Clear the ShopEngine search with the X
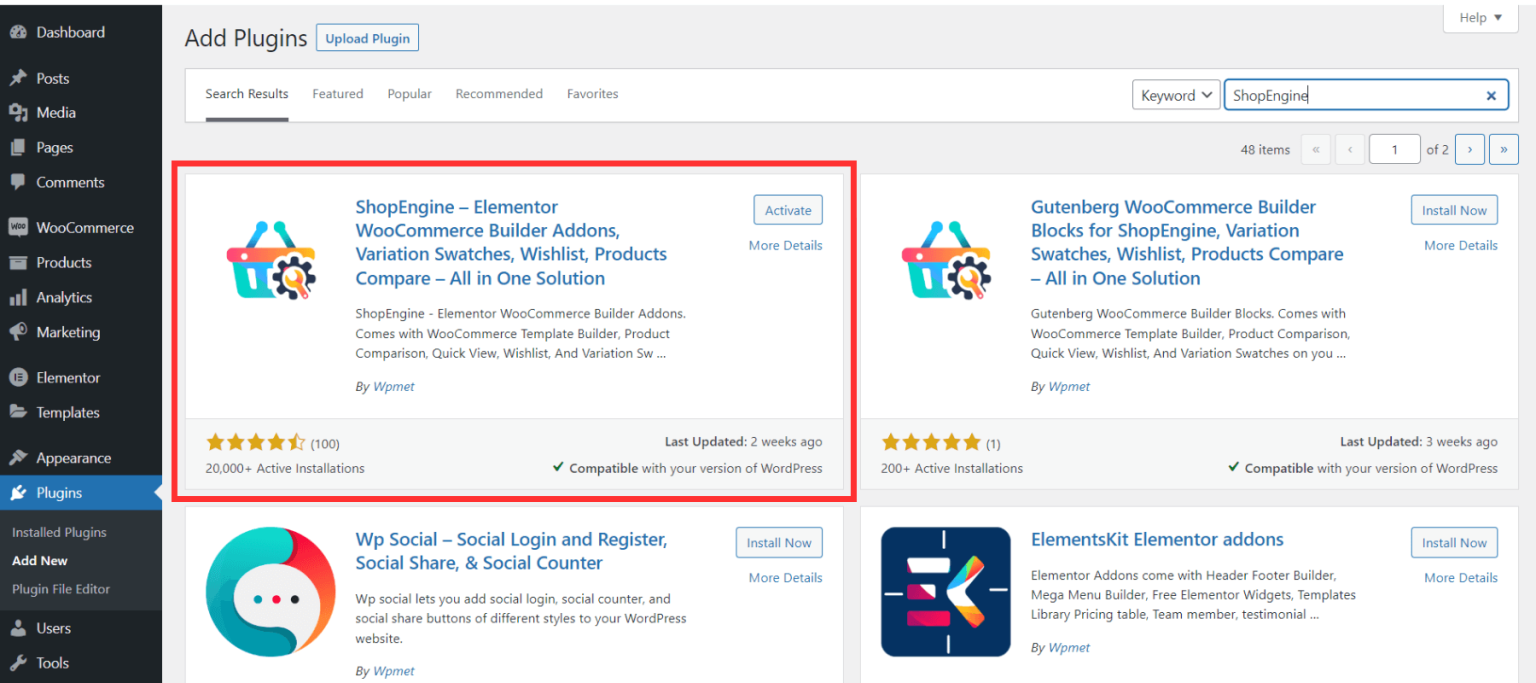The image size is (1536, 683). (1491, 95)
